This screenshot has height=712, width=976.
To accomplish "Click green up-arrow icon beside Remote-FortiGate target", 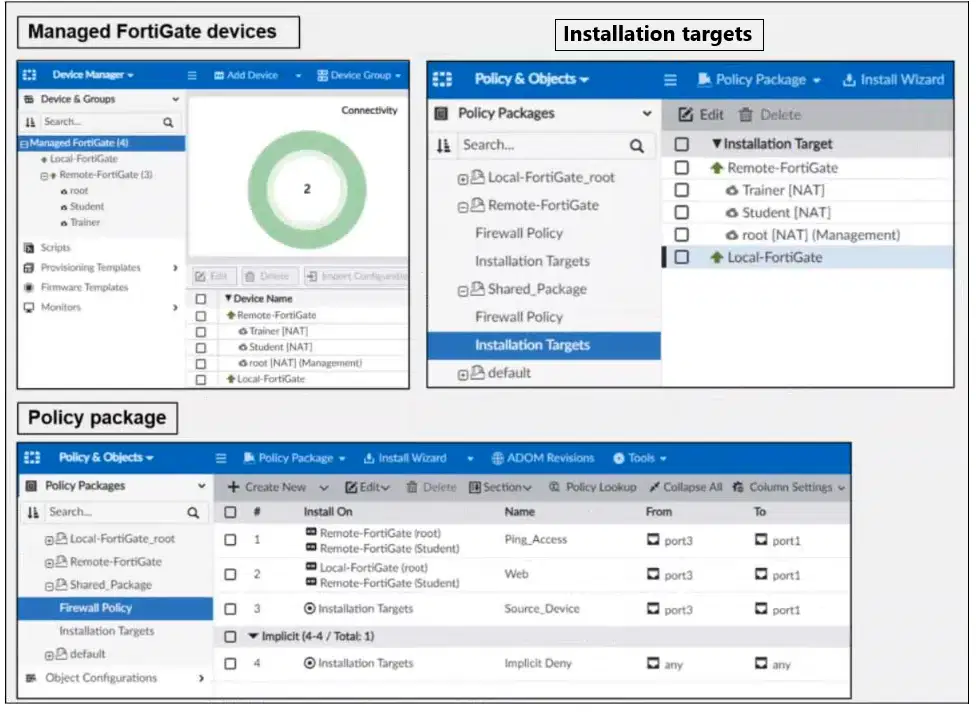I will point(717,168).
